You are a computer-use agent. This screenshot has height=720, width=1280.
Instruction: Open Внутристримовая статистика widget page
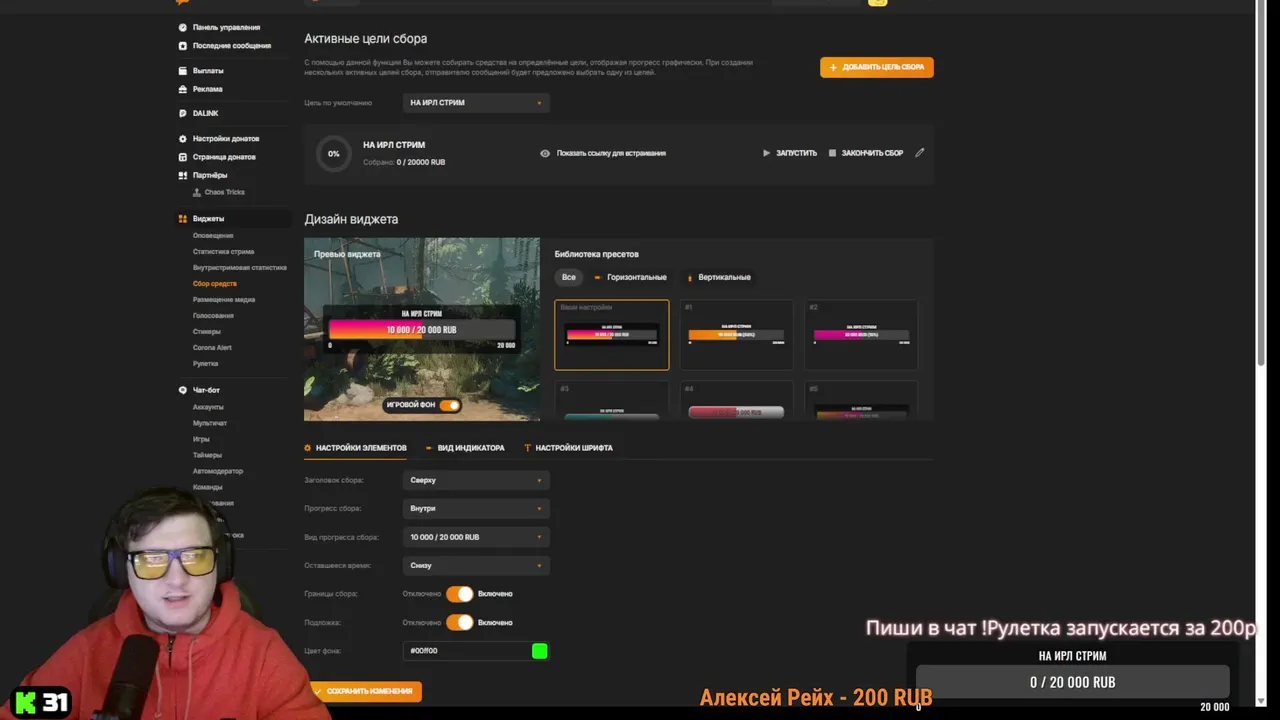click(x=240, y=267)
